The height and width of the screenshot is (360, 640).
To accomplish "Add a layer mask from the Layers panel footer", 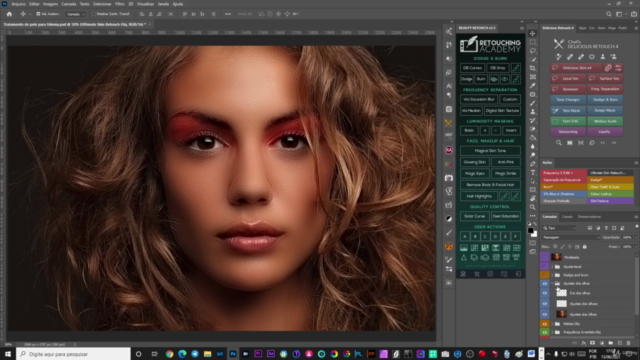I will pos(593,343).
